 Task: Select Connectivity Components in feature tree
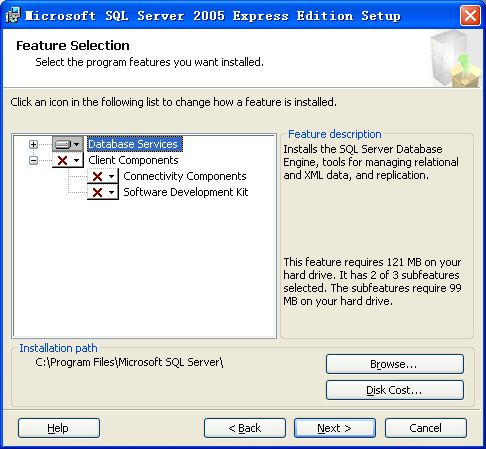tap(185, 176)
